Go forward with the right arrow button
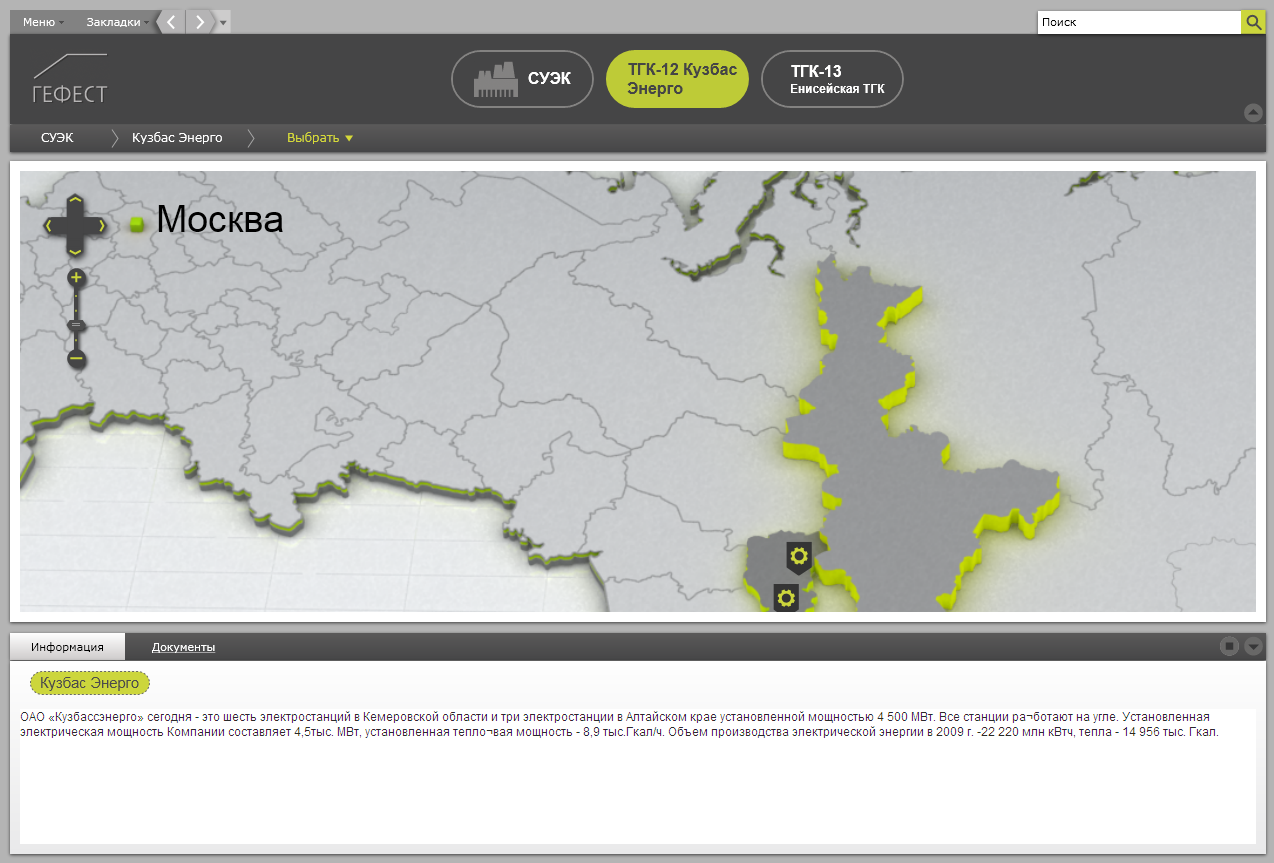Screen dimensions: 1274x863 (200, 22)
